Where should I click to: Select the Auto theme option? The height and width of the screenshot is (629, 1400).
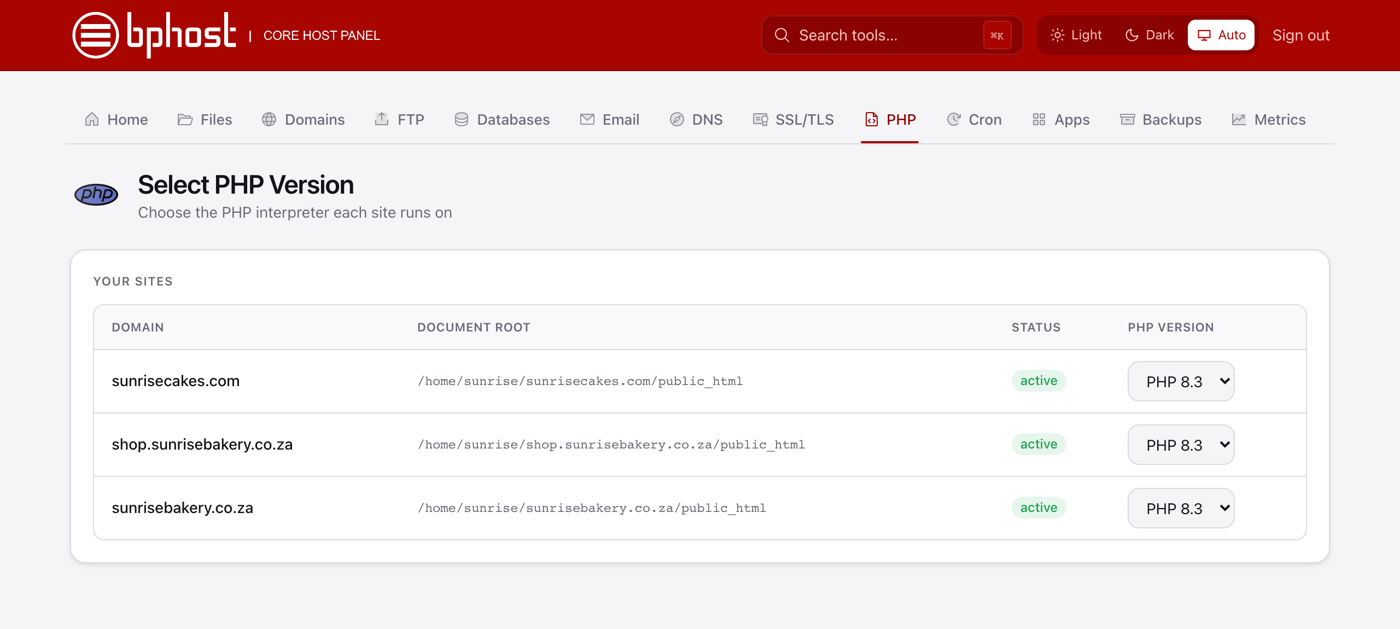pos(1221,35)
